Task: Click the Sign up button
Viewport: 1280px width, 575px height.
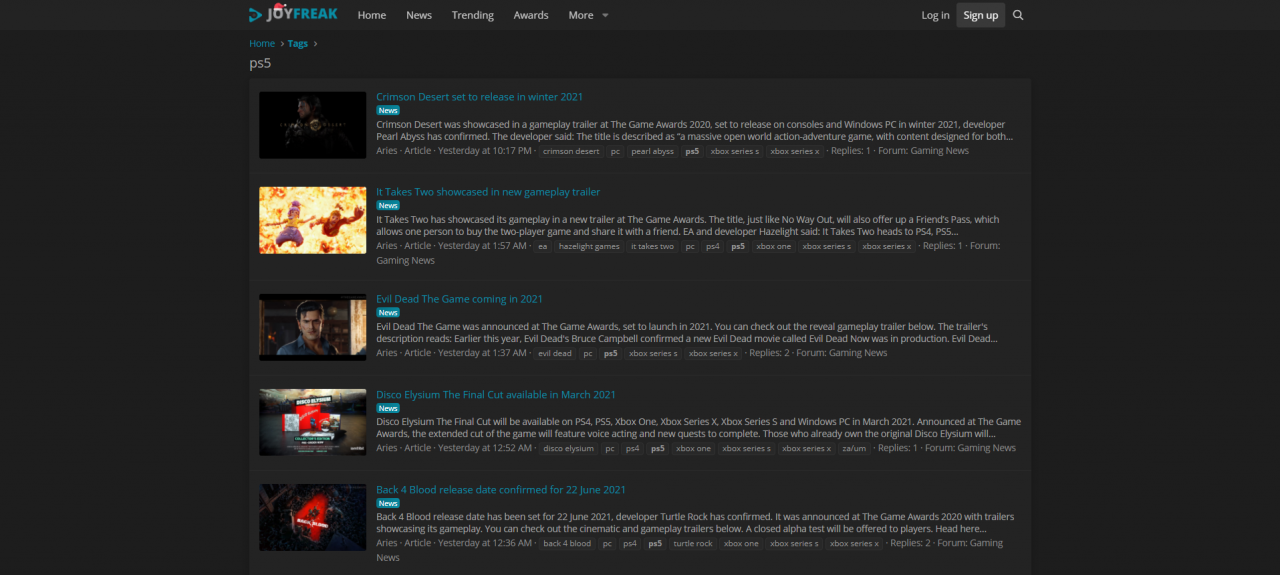Action: click(x=981, y=15)
